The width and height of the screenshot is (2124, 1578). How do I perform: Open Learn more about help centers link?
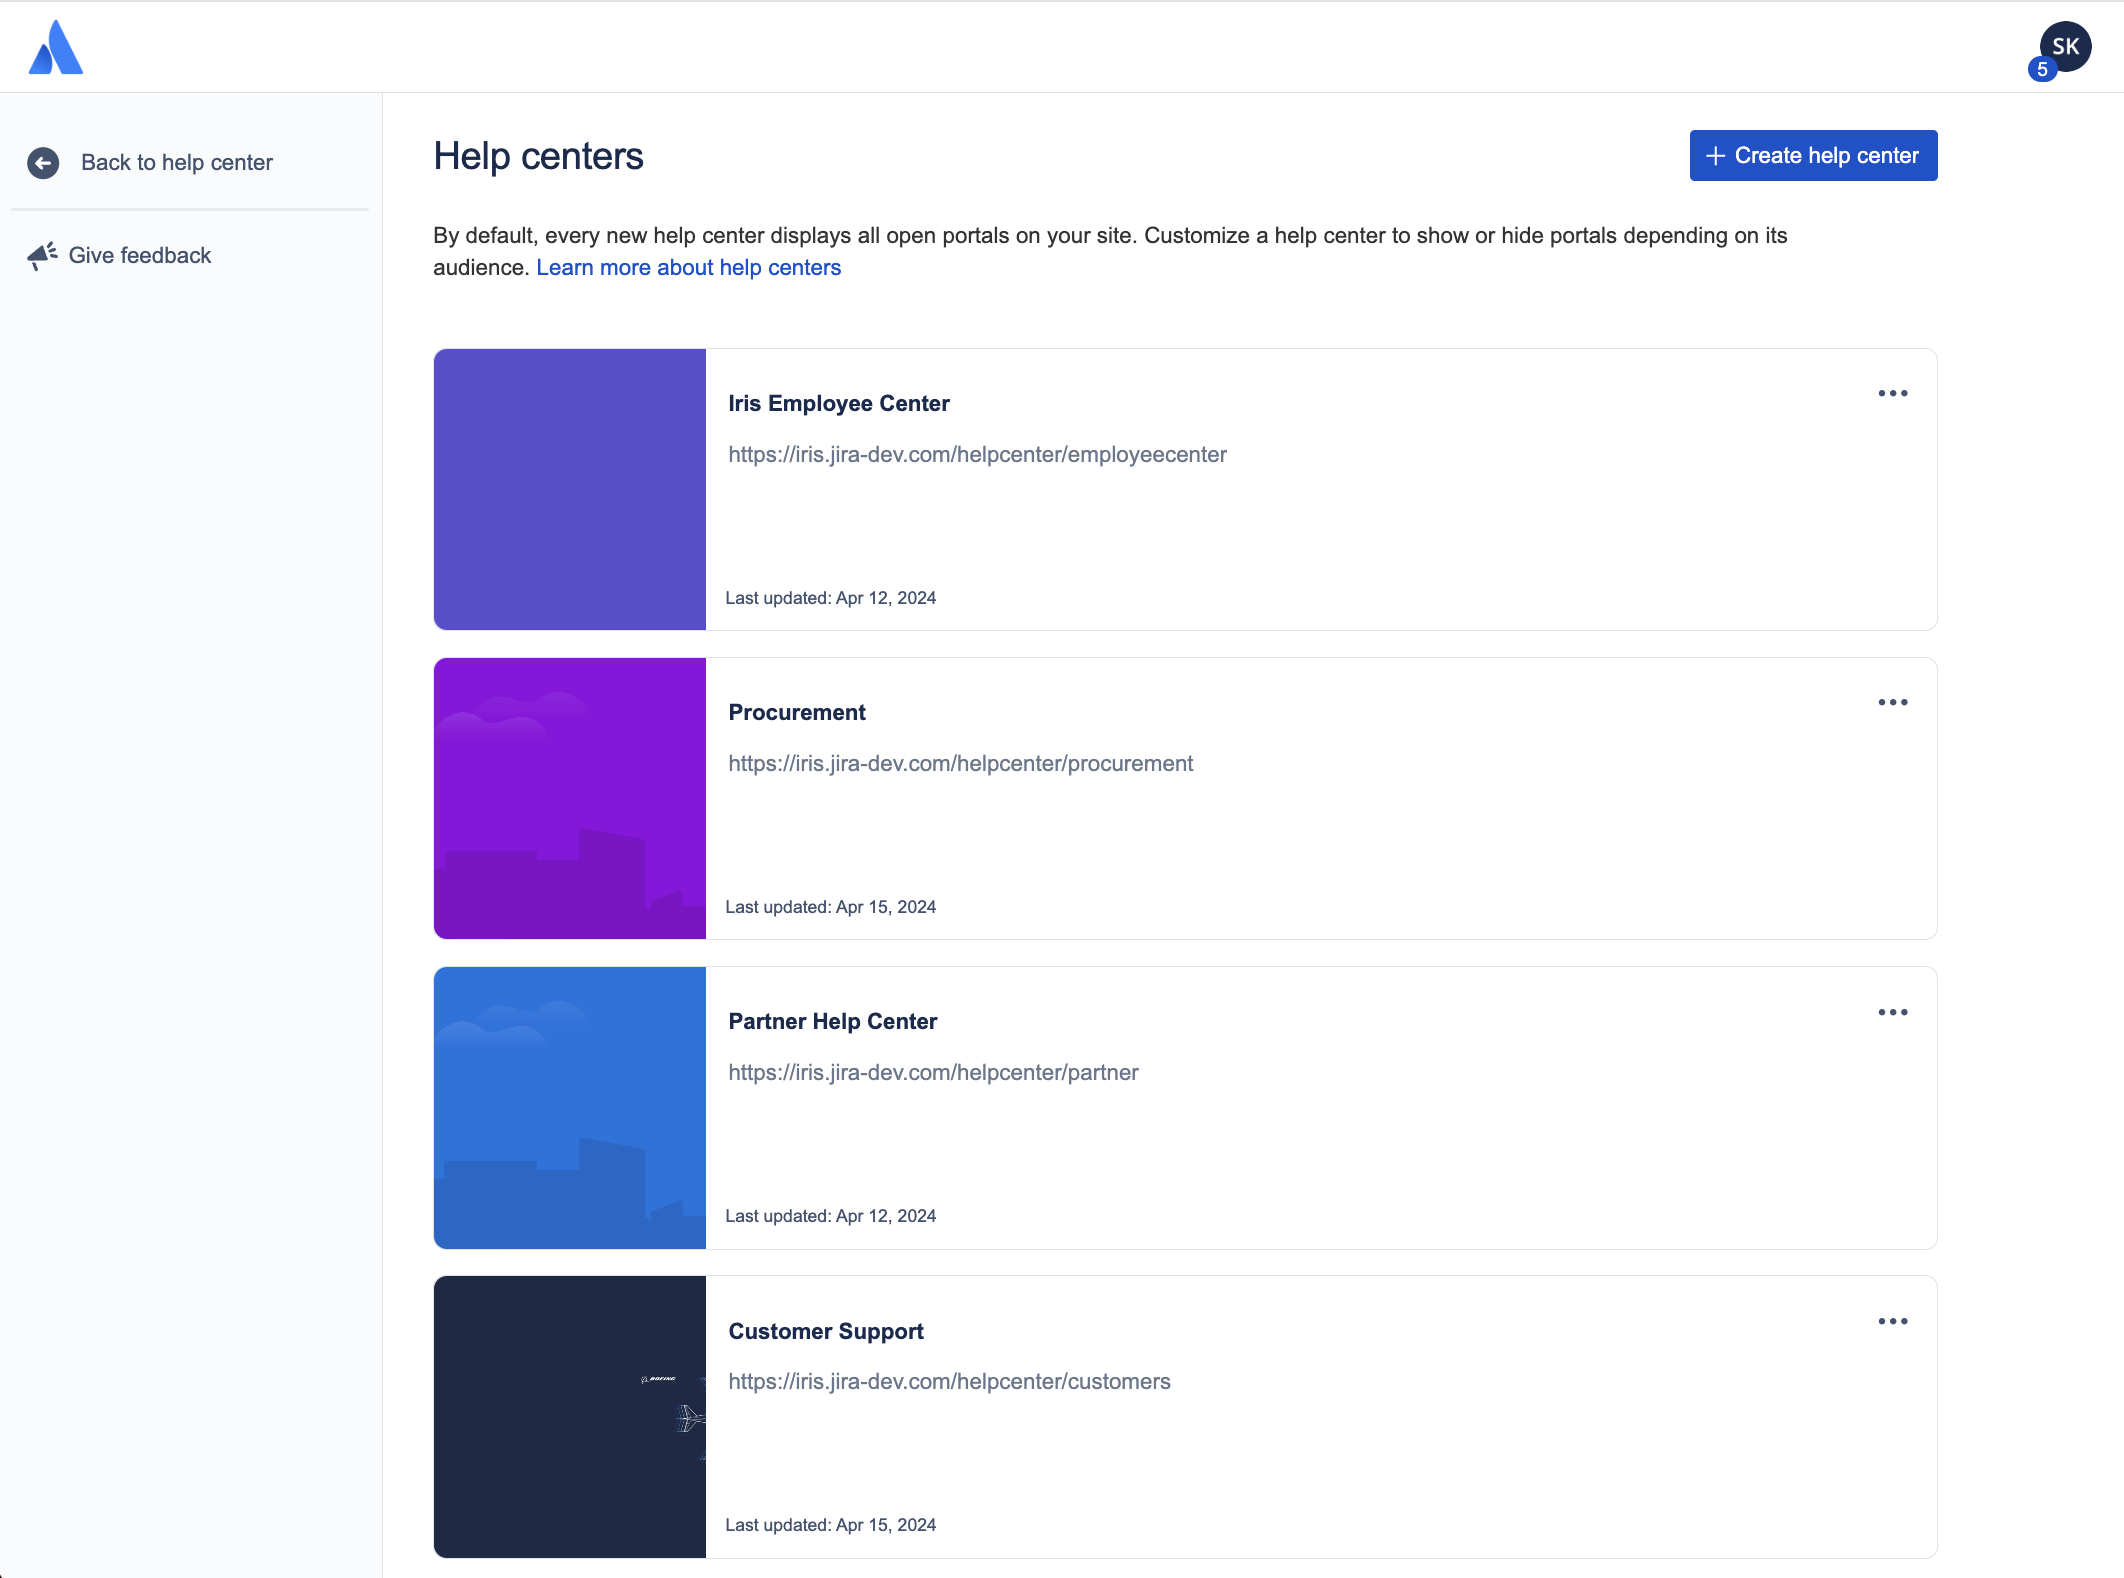coord(688,268)
